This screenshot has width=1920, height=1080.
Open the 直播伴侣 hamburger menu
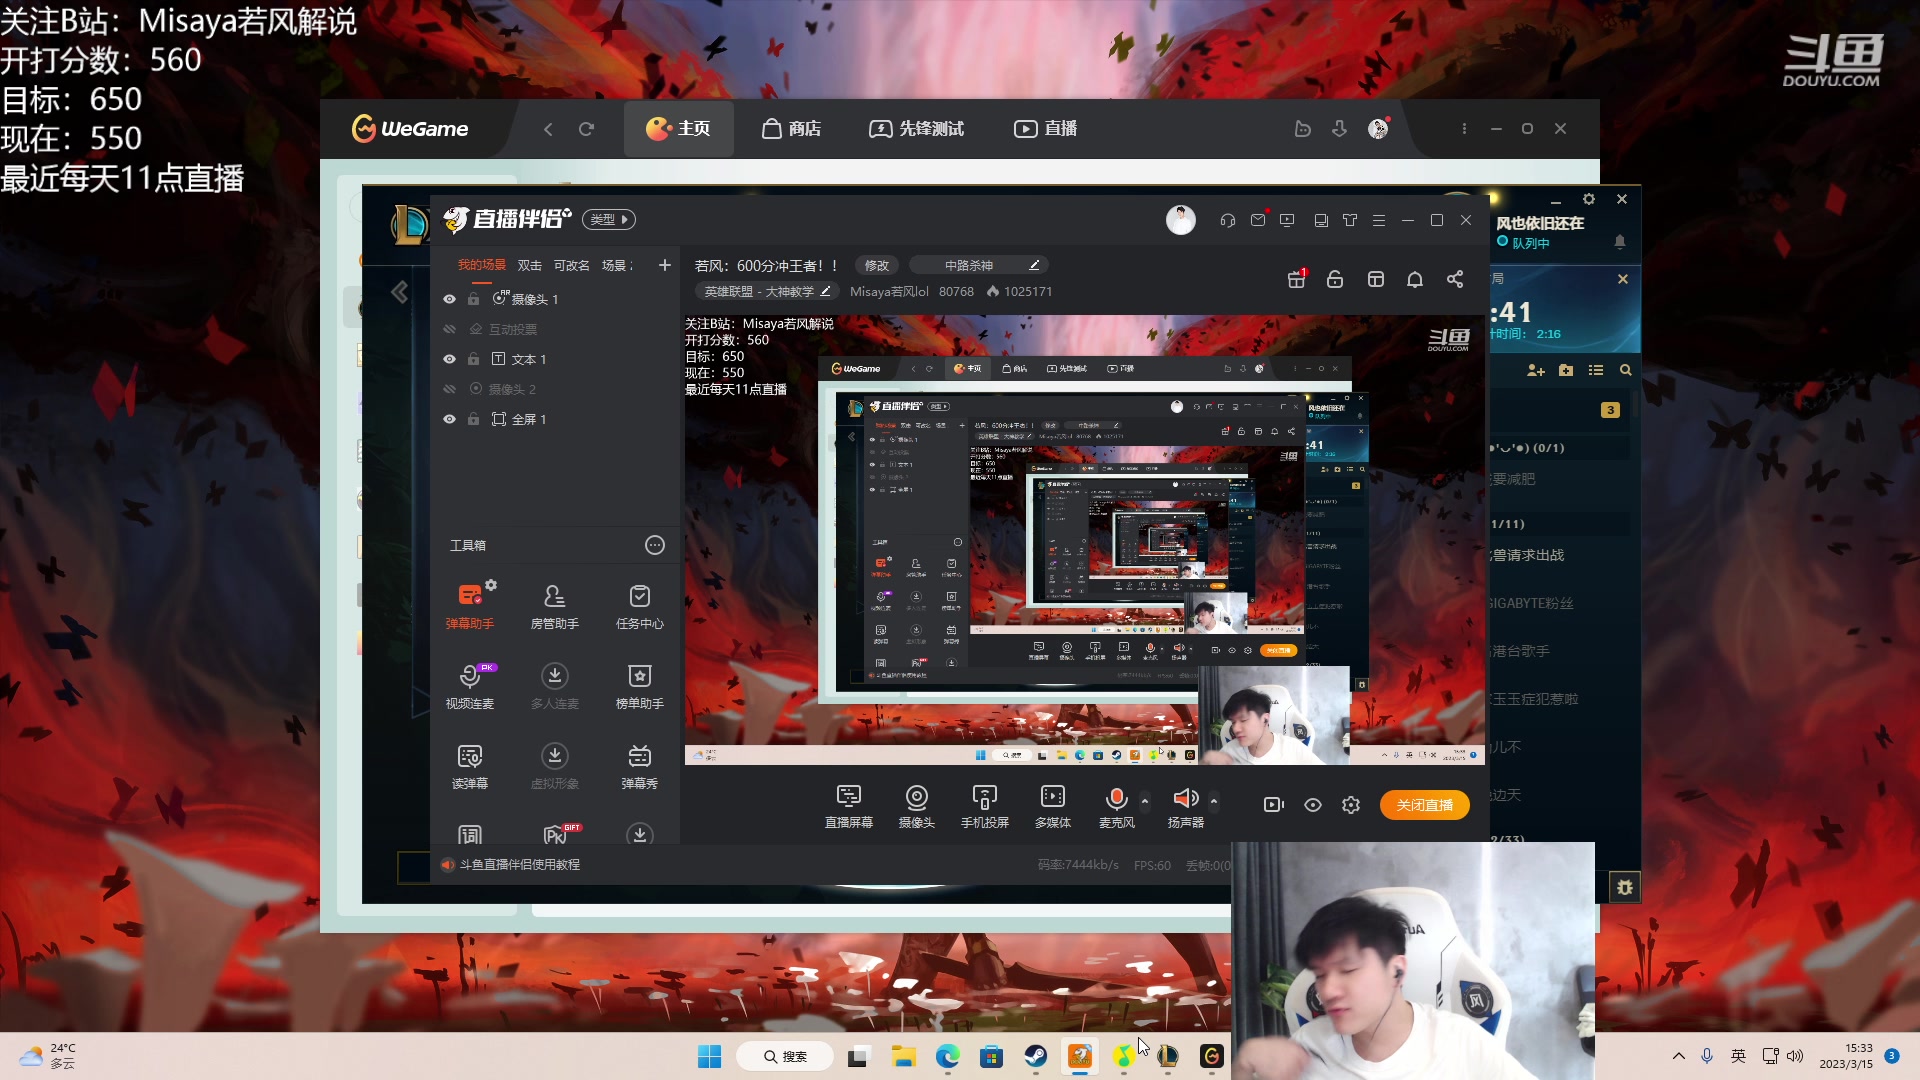click(x=1379, y=220)
